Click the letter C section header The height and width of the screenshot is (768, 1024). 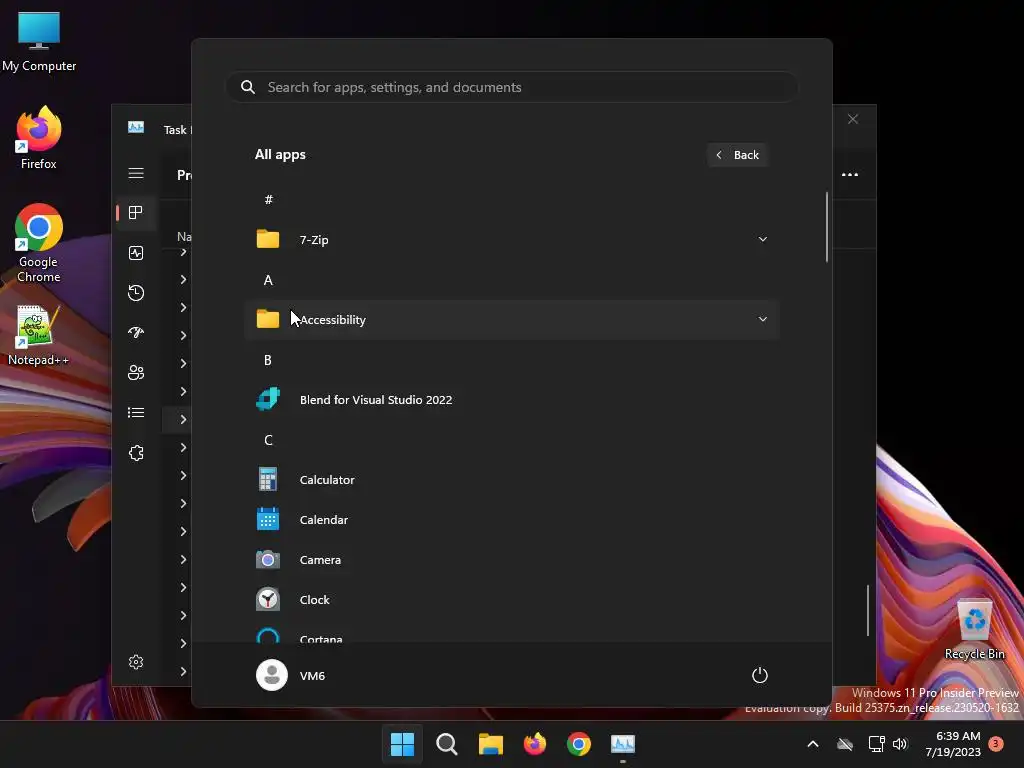coord(268,440)
